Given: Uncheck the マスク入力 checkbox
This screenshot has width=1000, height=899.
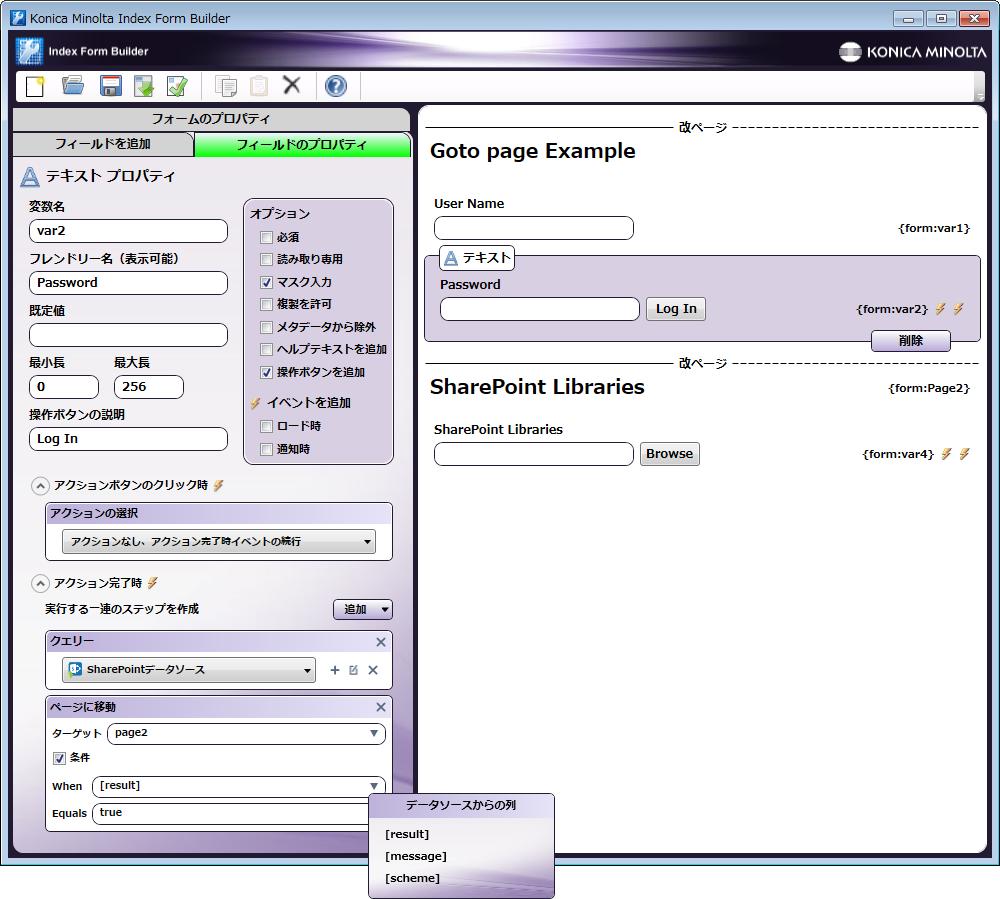Looking at the screenshot, I should [x=267, y=282].
